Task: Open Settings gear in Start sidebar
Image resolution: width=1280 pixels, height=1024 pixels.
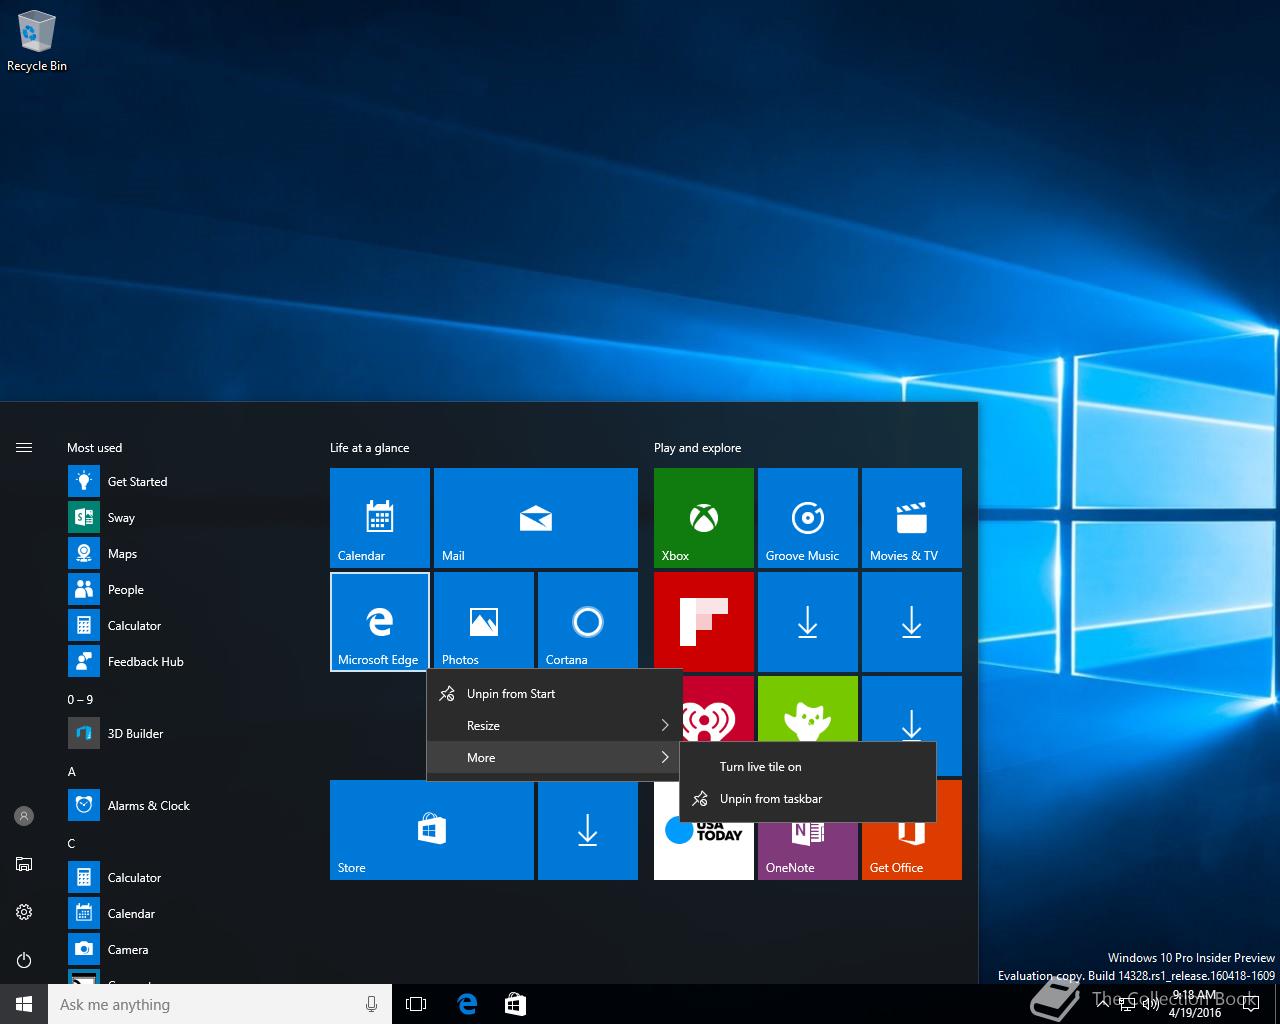Action: [24, 912]
